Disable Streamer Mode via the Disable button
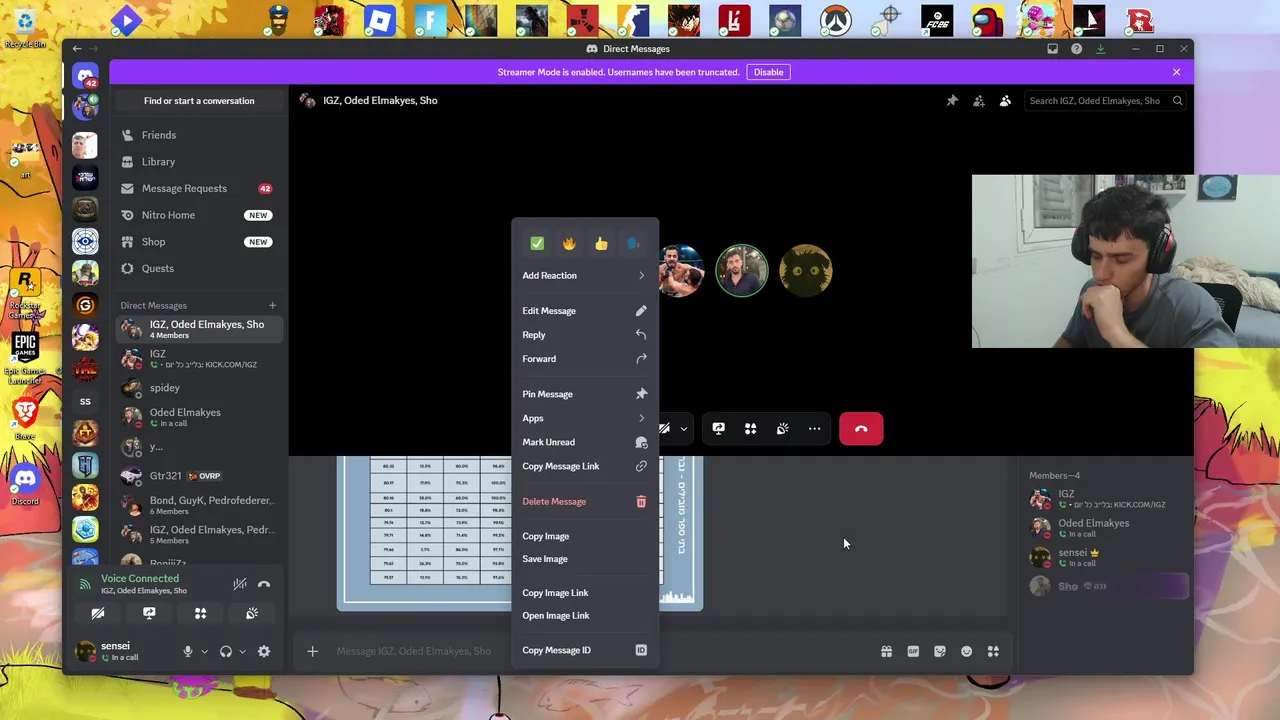Viewport: 1280px width, 720px height. pyautogui.click(x=768, y=72)
